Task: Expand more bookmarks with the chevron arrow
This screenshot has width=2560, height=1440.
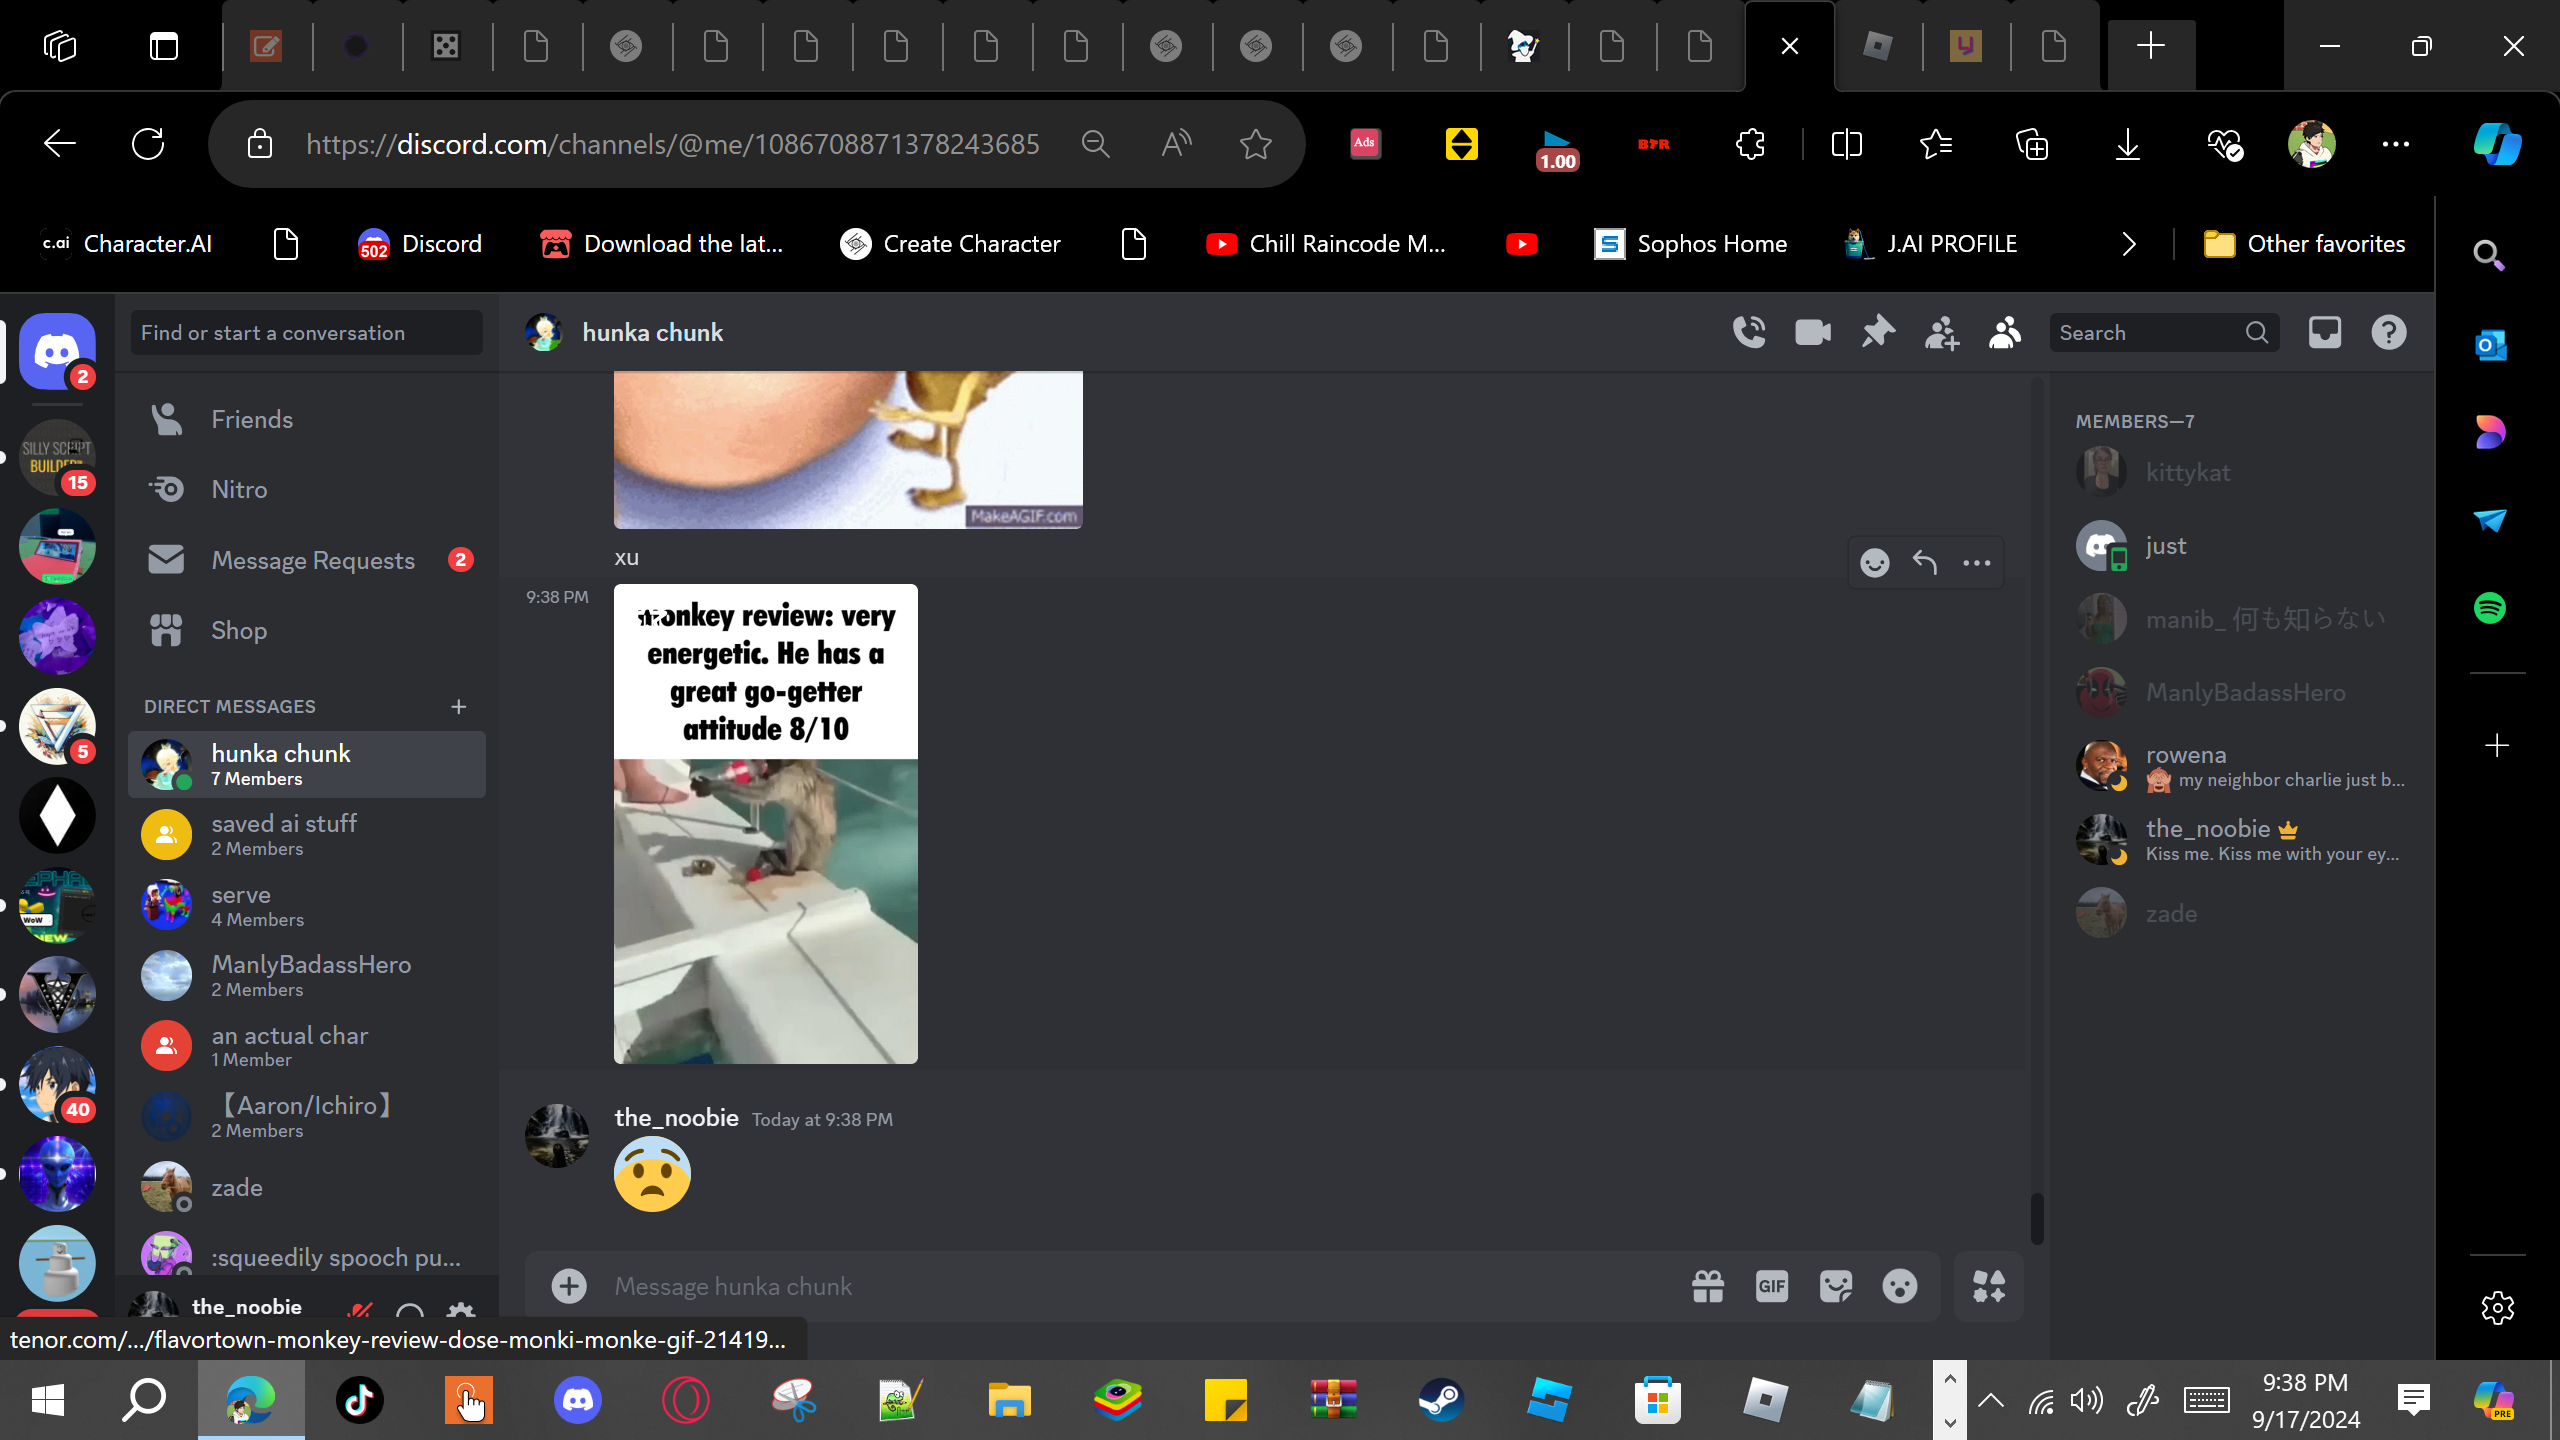Action: pyautogui.click(x=2129, y=244)
